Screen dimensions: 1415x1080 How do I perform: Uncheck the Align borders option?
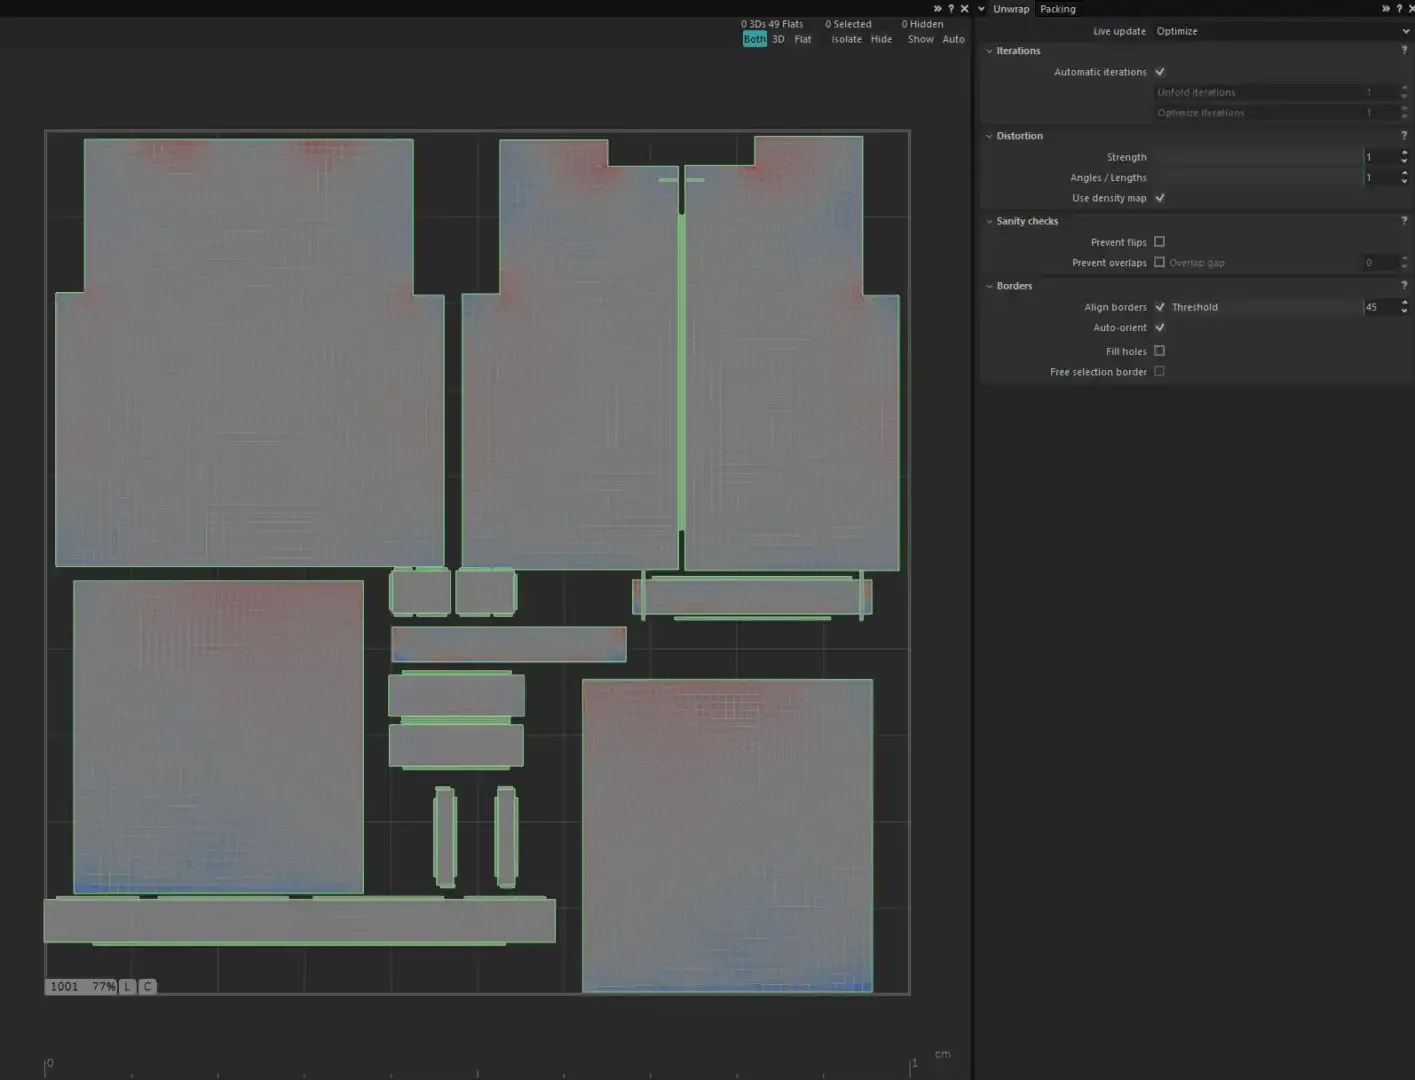(x=1160, y=307)
